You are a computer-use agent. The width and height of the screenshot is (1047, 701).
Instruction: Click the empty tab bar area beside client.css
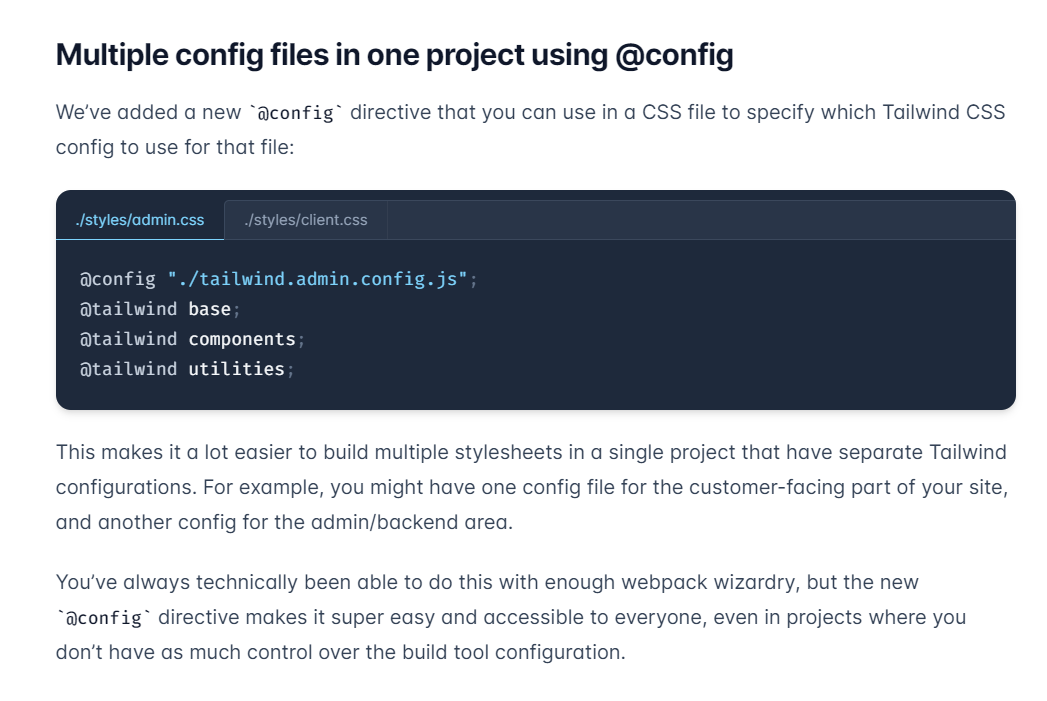tap(700, 220)
